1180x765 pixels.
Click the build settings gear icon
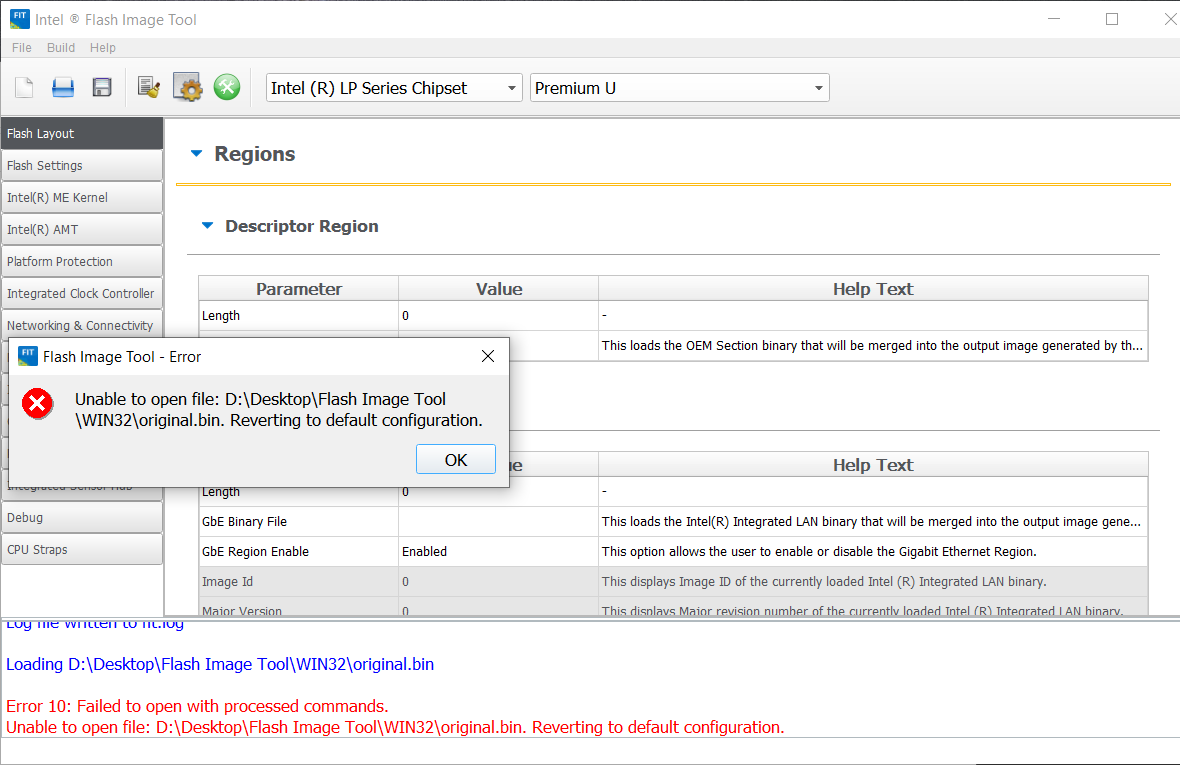(187, 87)
